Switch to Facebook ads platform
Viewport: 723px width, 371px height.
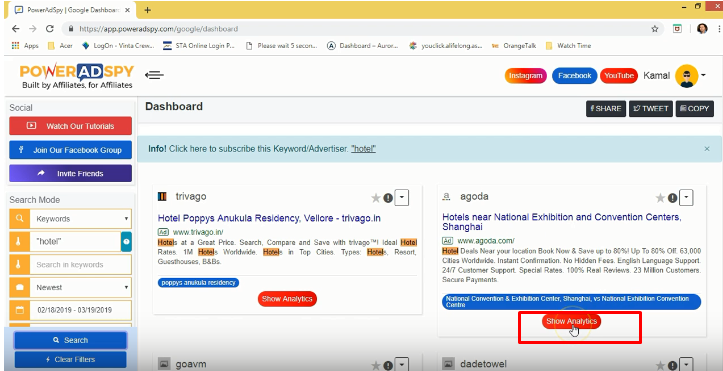(x=575, y=76)
